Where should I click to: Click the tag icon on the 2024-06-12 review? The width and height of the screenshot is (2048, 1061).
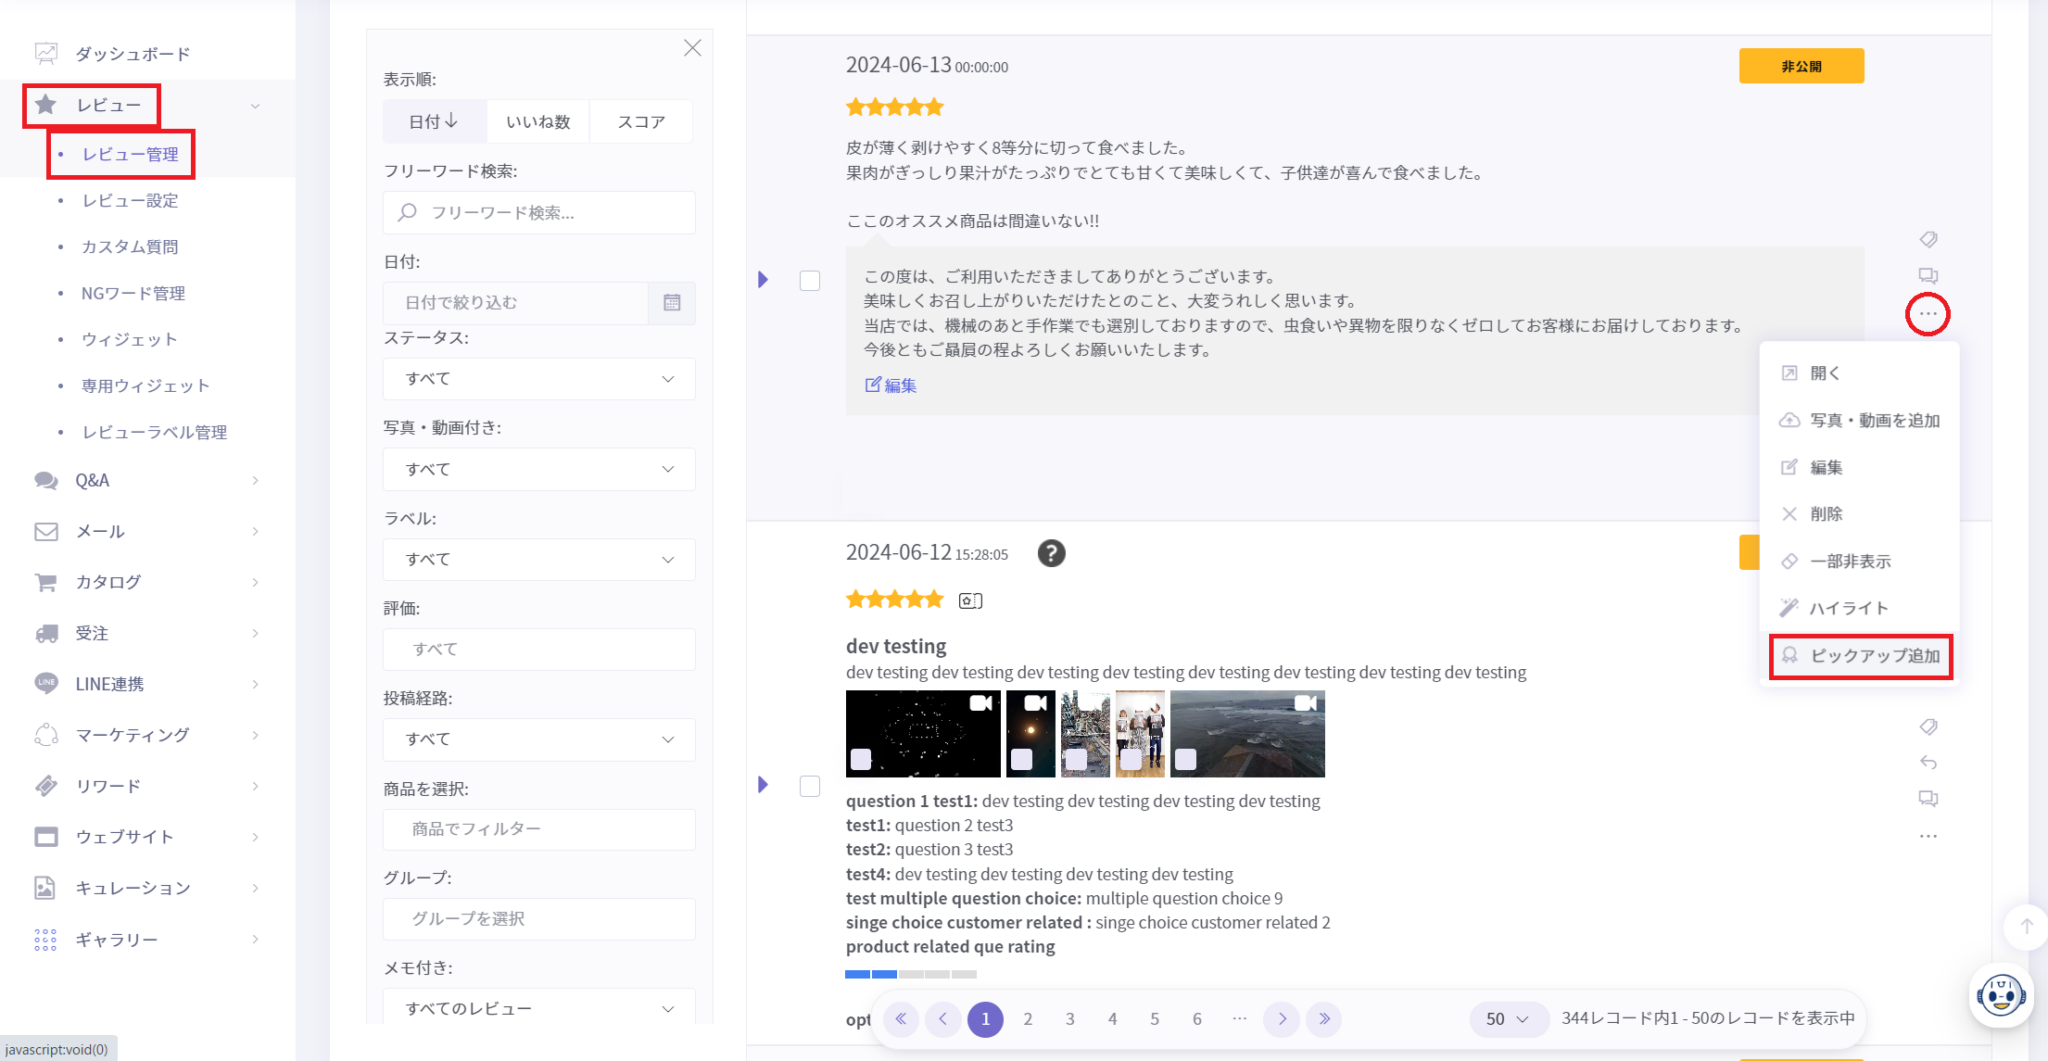[x=1928, y=727]
